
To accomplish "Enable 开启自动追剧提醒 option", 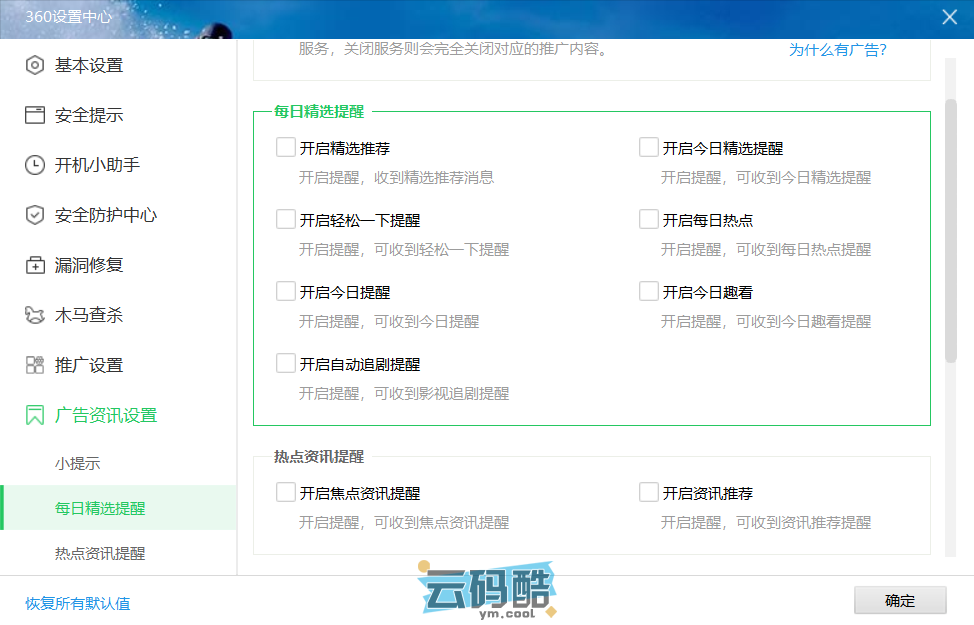I will tap(285, 362).
